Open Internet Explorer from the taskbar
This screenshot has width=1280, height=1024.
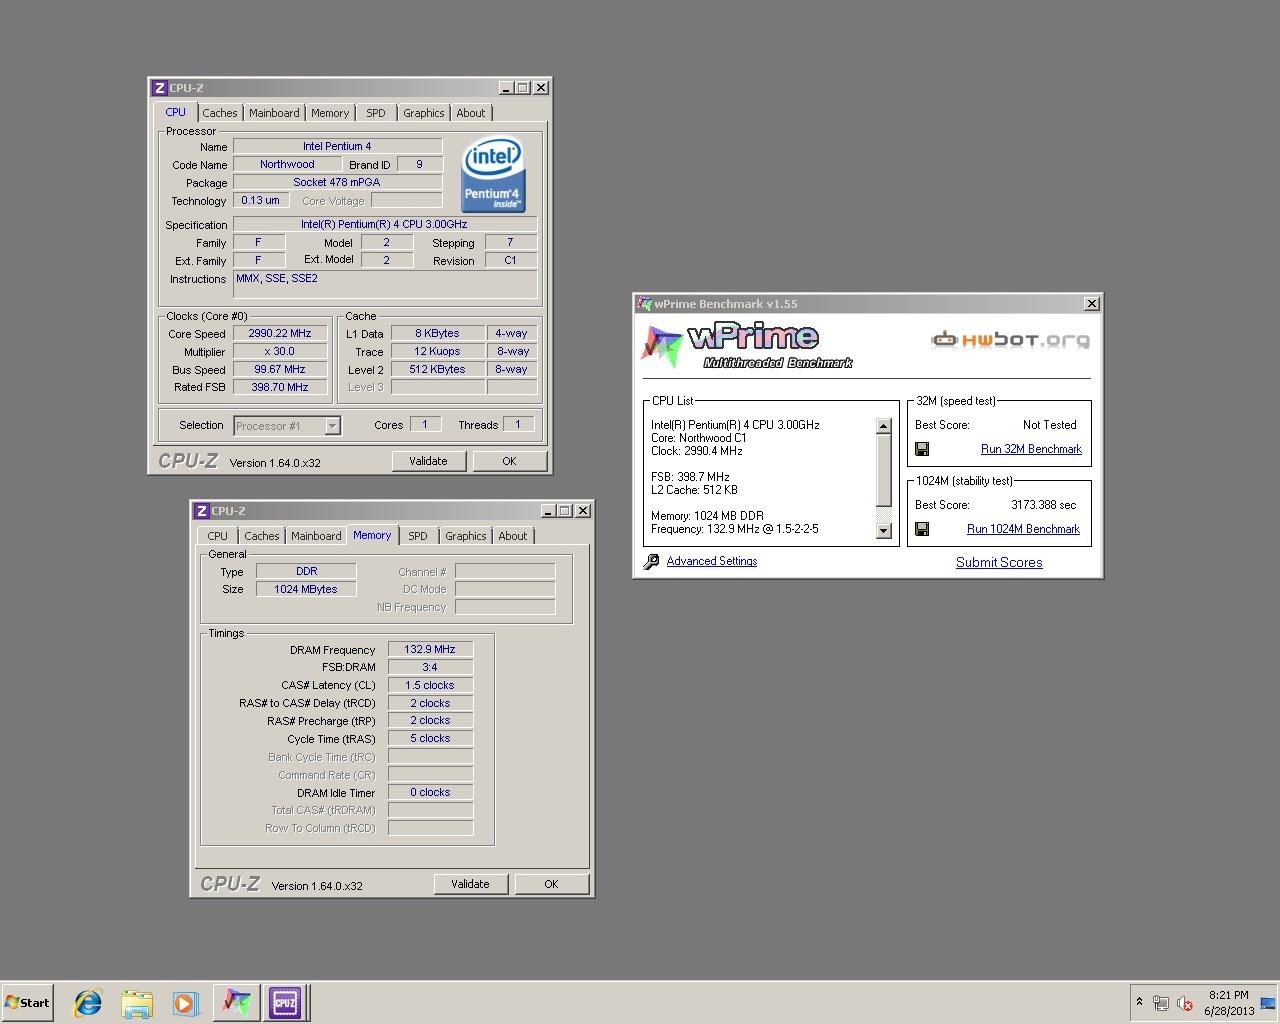pos(88,1002)
